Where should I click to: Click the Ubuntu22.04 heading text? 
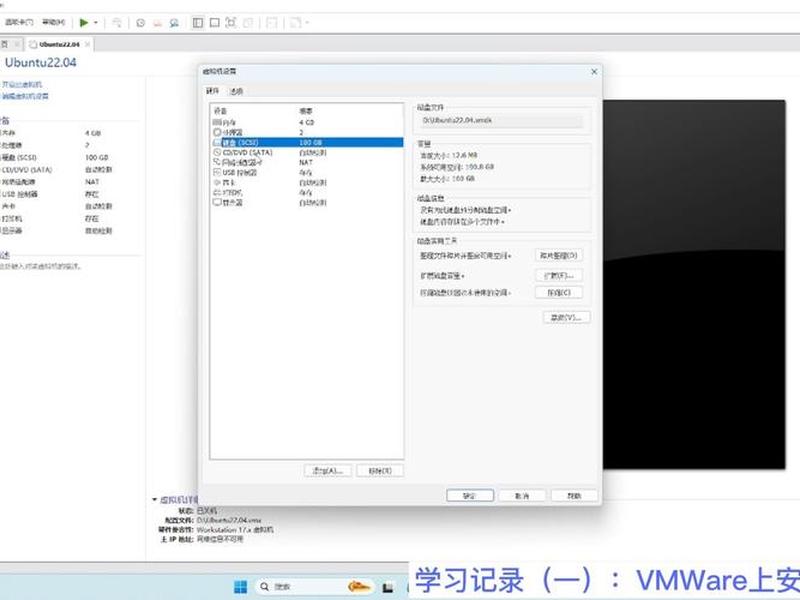[40, 63]
